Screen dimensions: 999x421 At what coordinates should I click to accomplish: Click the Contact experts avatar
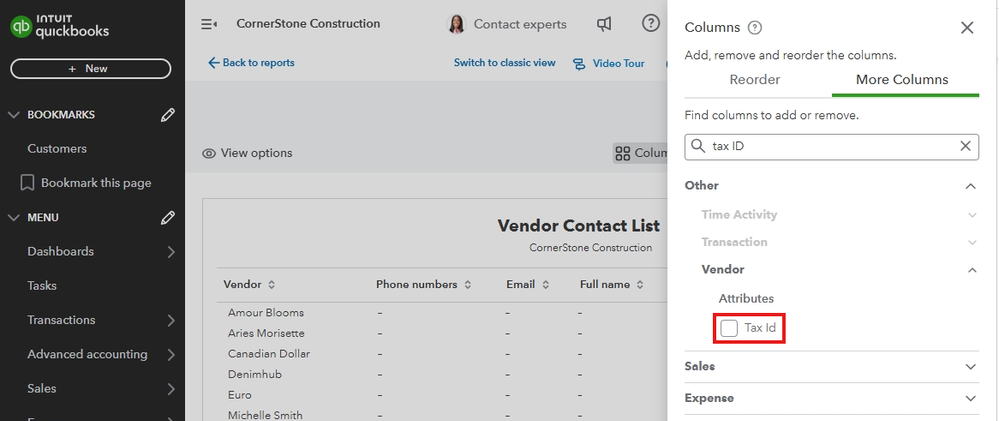pos(456,24)
